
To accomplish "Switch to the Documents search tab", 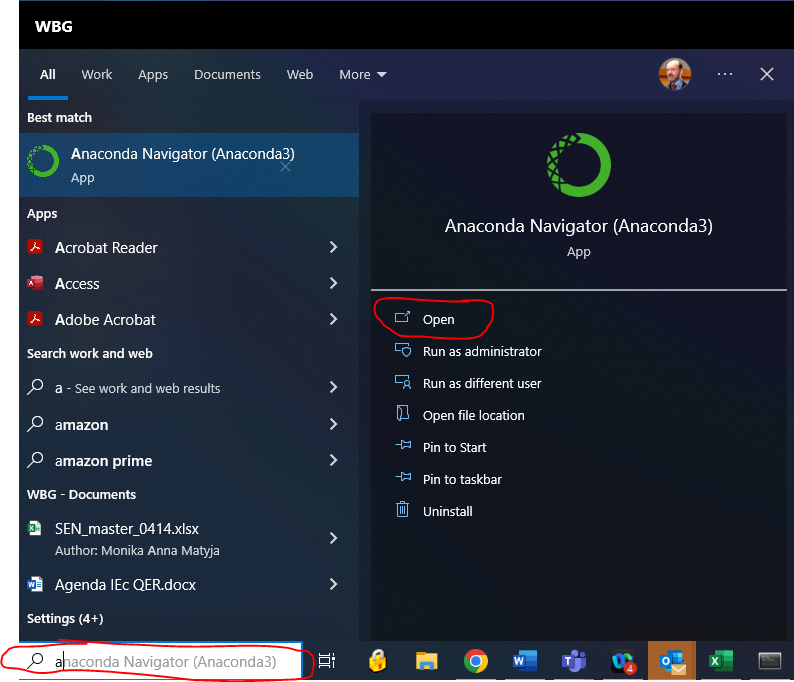I will [227, 74].
